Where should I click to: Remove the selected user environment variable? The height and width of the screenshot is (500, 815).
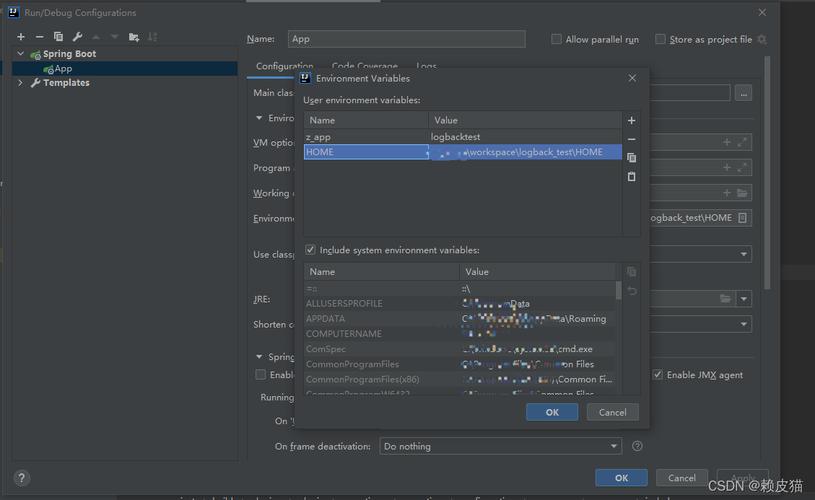(x=632, y=139)
